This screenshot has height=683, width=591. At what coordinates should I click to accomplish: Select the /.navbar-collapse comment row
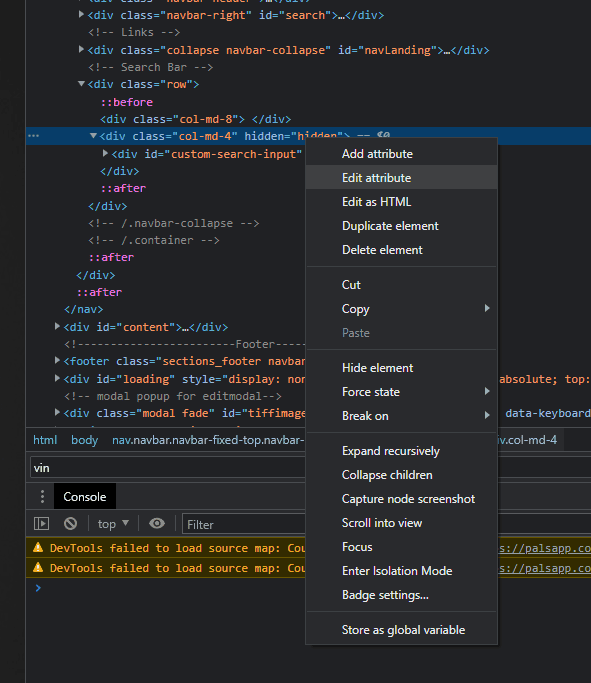174,223
